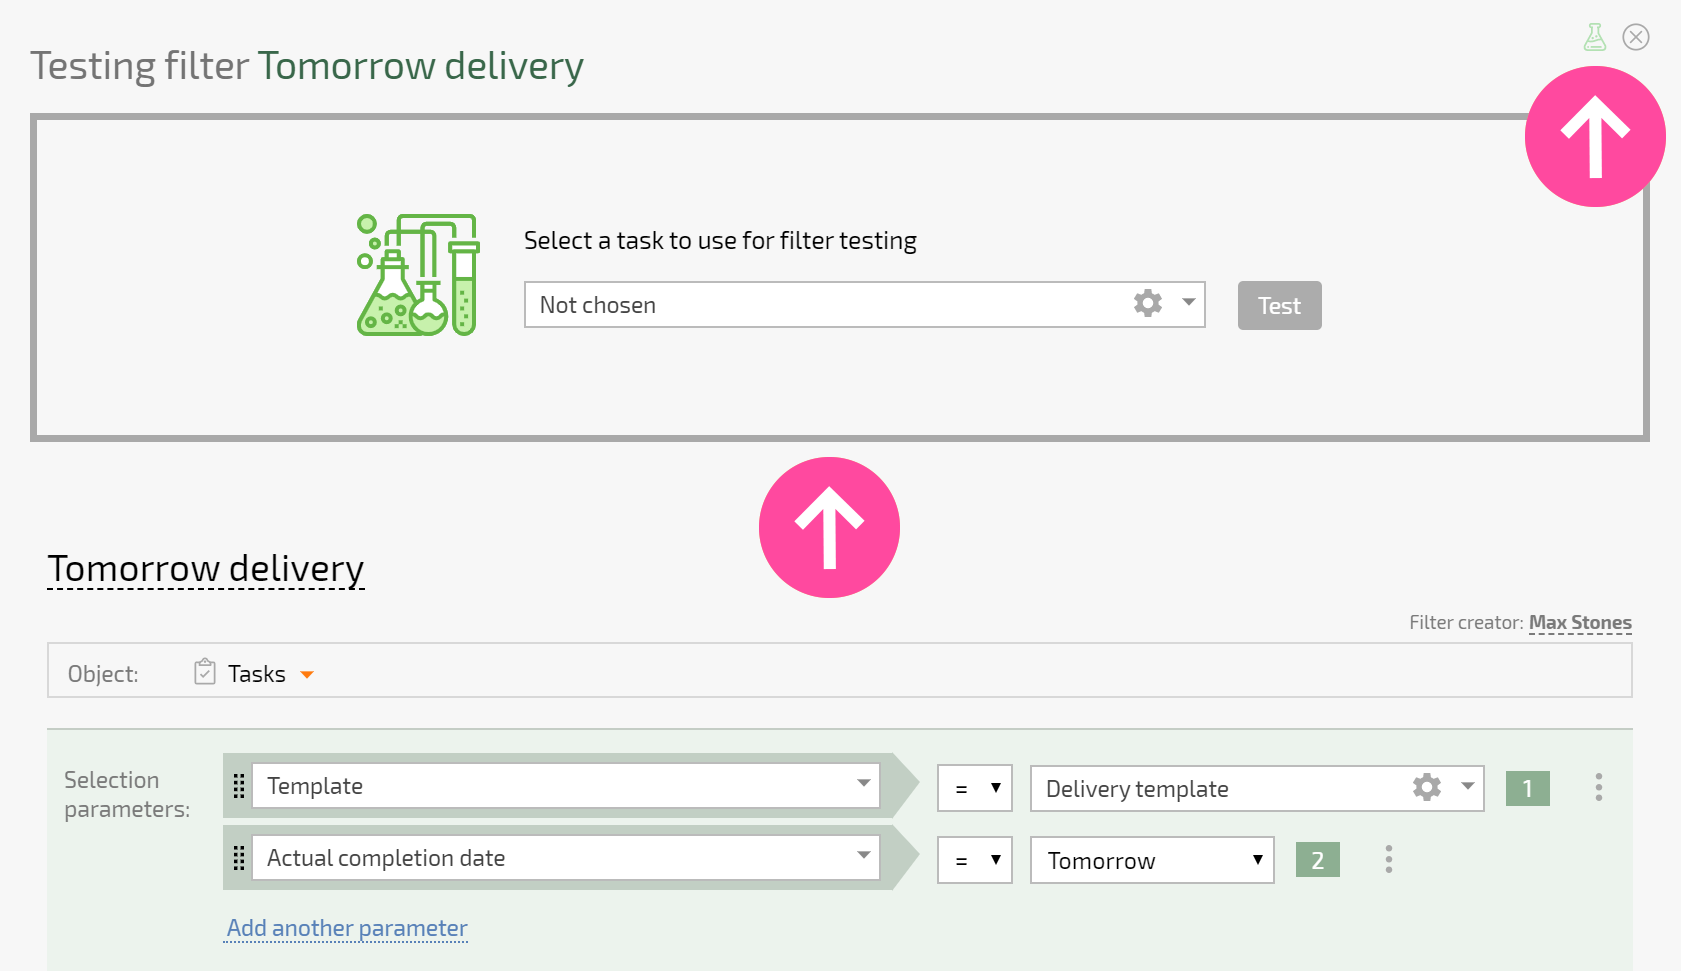The image size is (1681, 971).
Task: Click the laboratory flasks illustration
Action: point(418,275)
